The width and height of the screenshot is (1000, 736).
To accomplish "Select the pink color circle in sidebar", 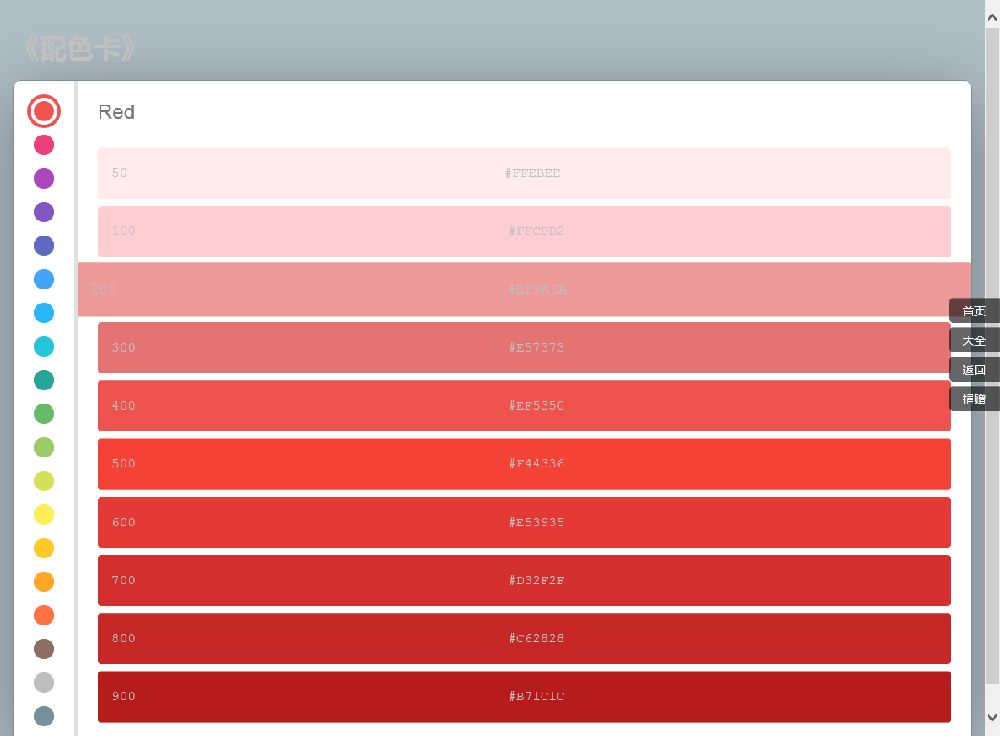I will coord(44,145).
